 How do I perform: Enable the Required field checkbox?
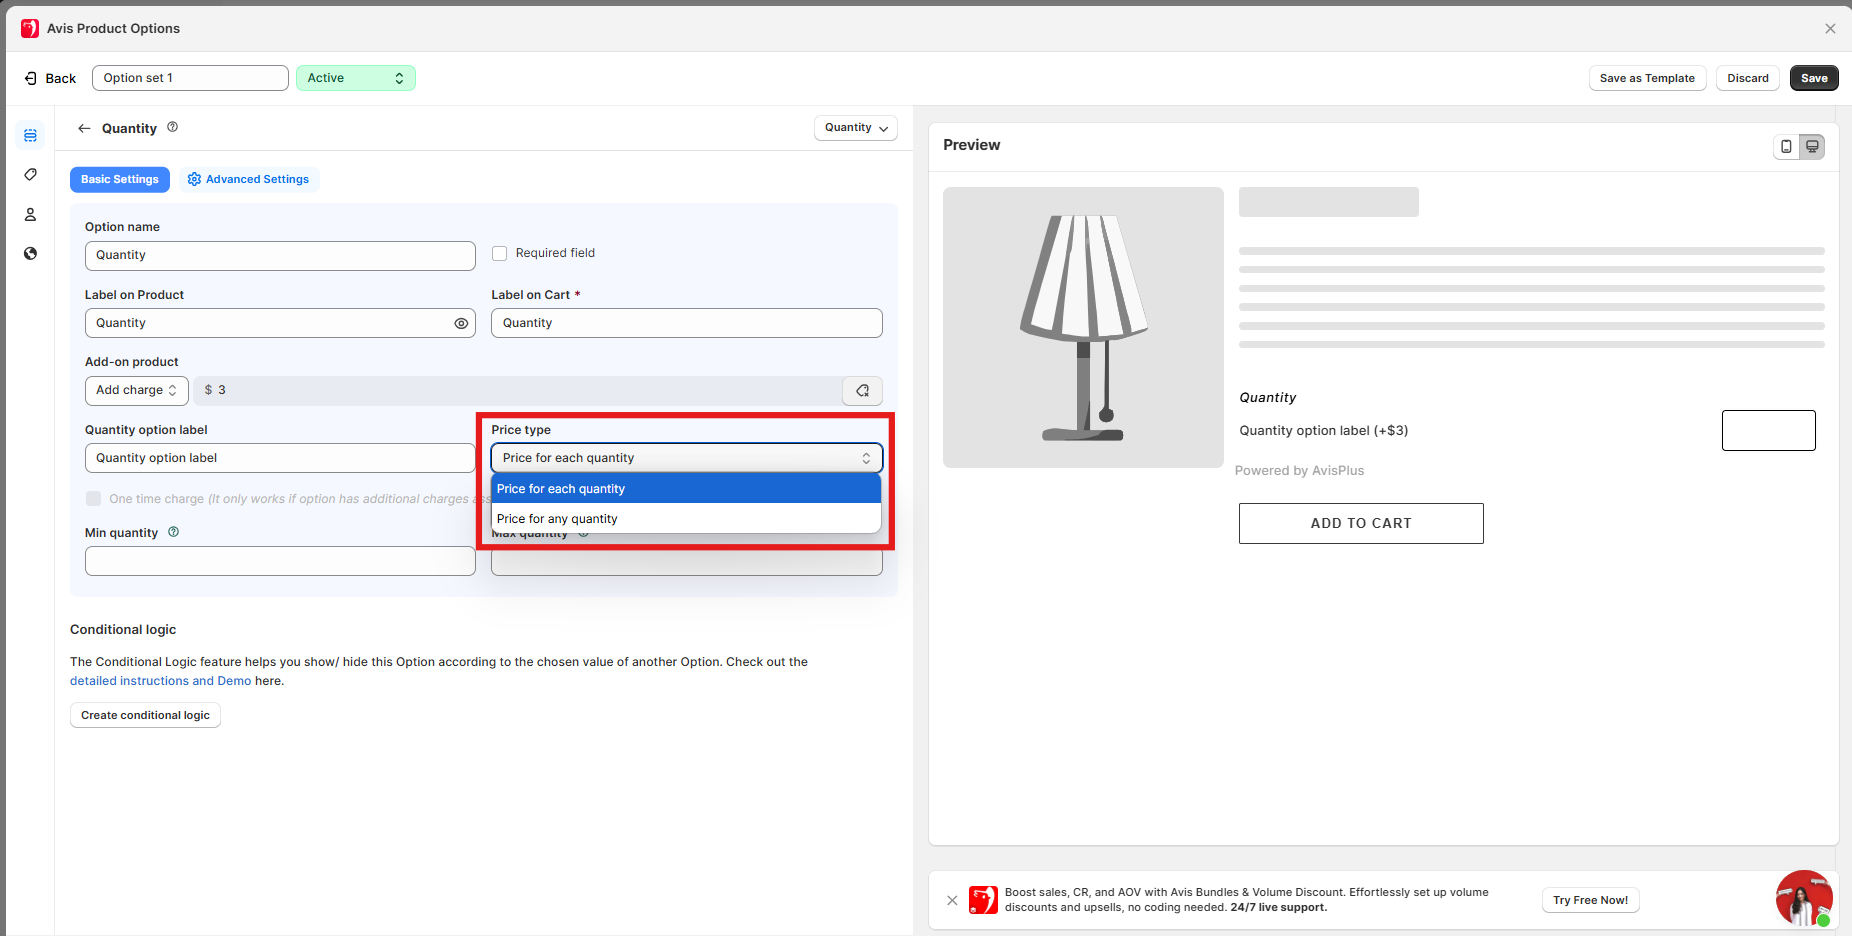(499, 253)
